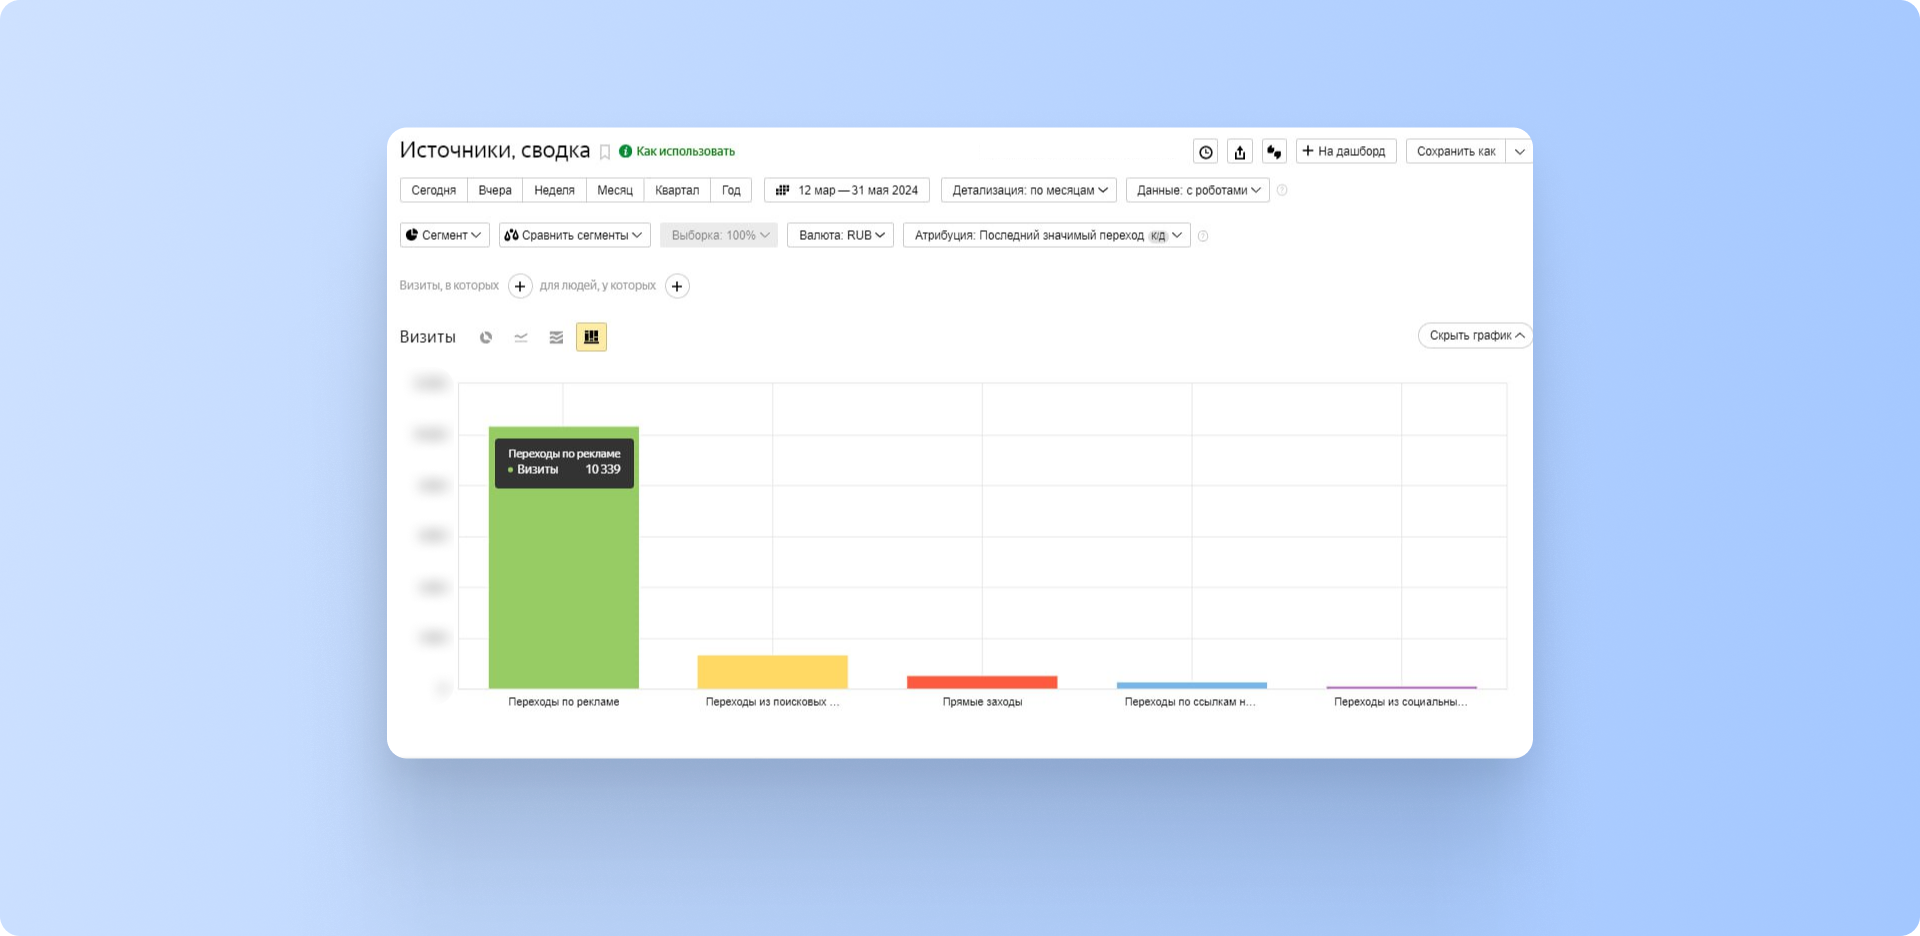Click the bookmark icon next to the report title
This screenshot has height=936, width=1920.
point(605,152)
